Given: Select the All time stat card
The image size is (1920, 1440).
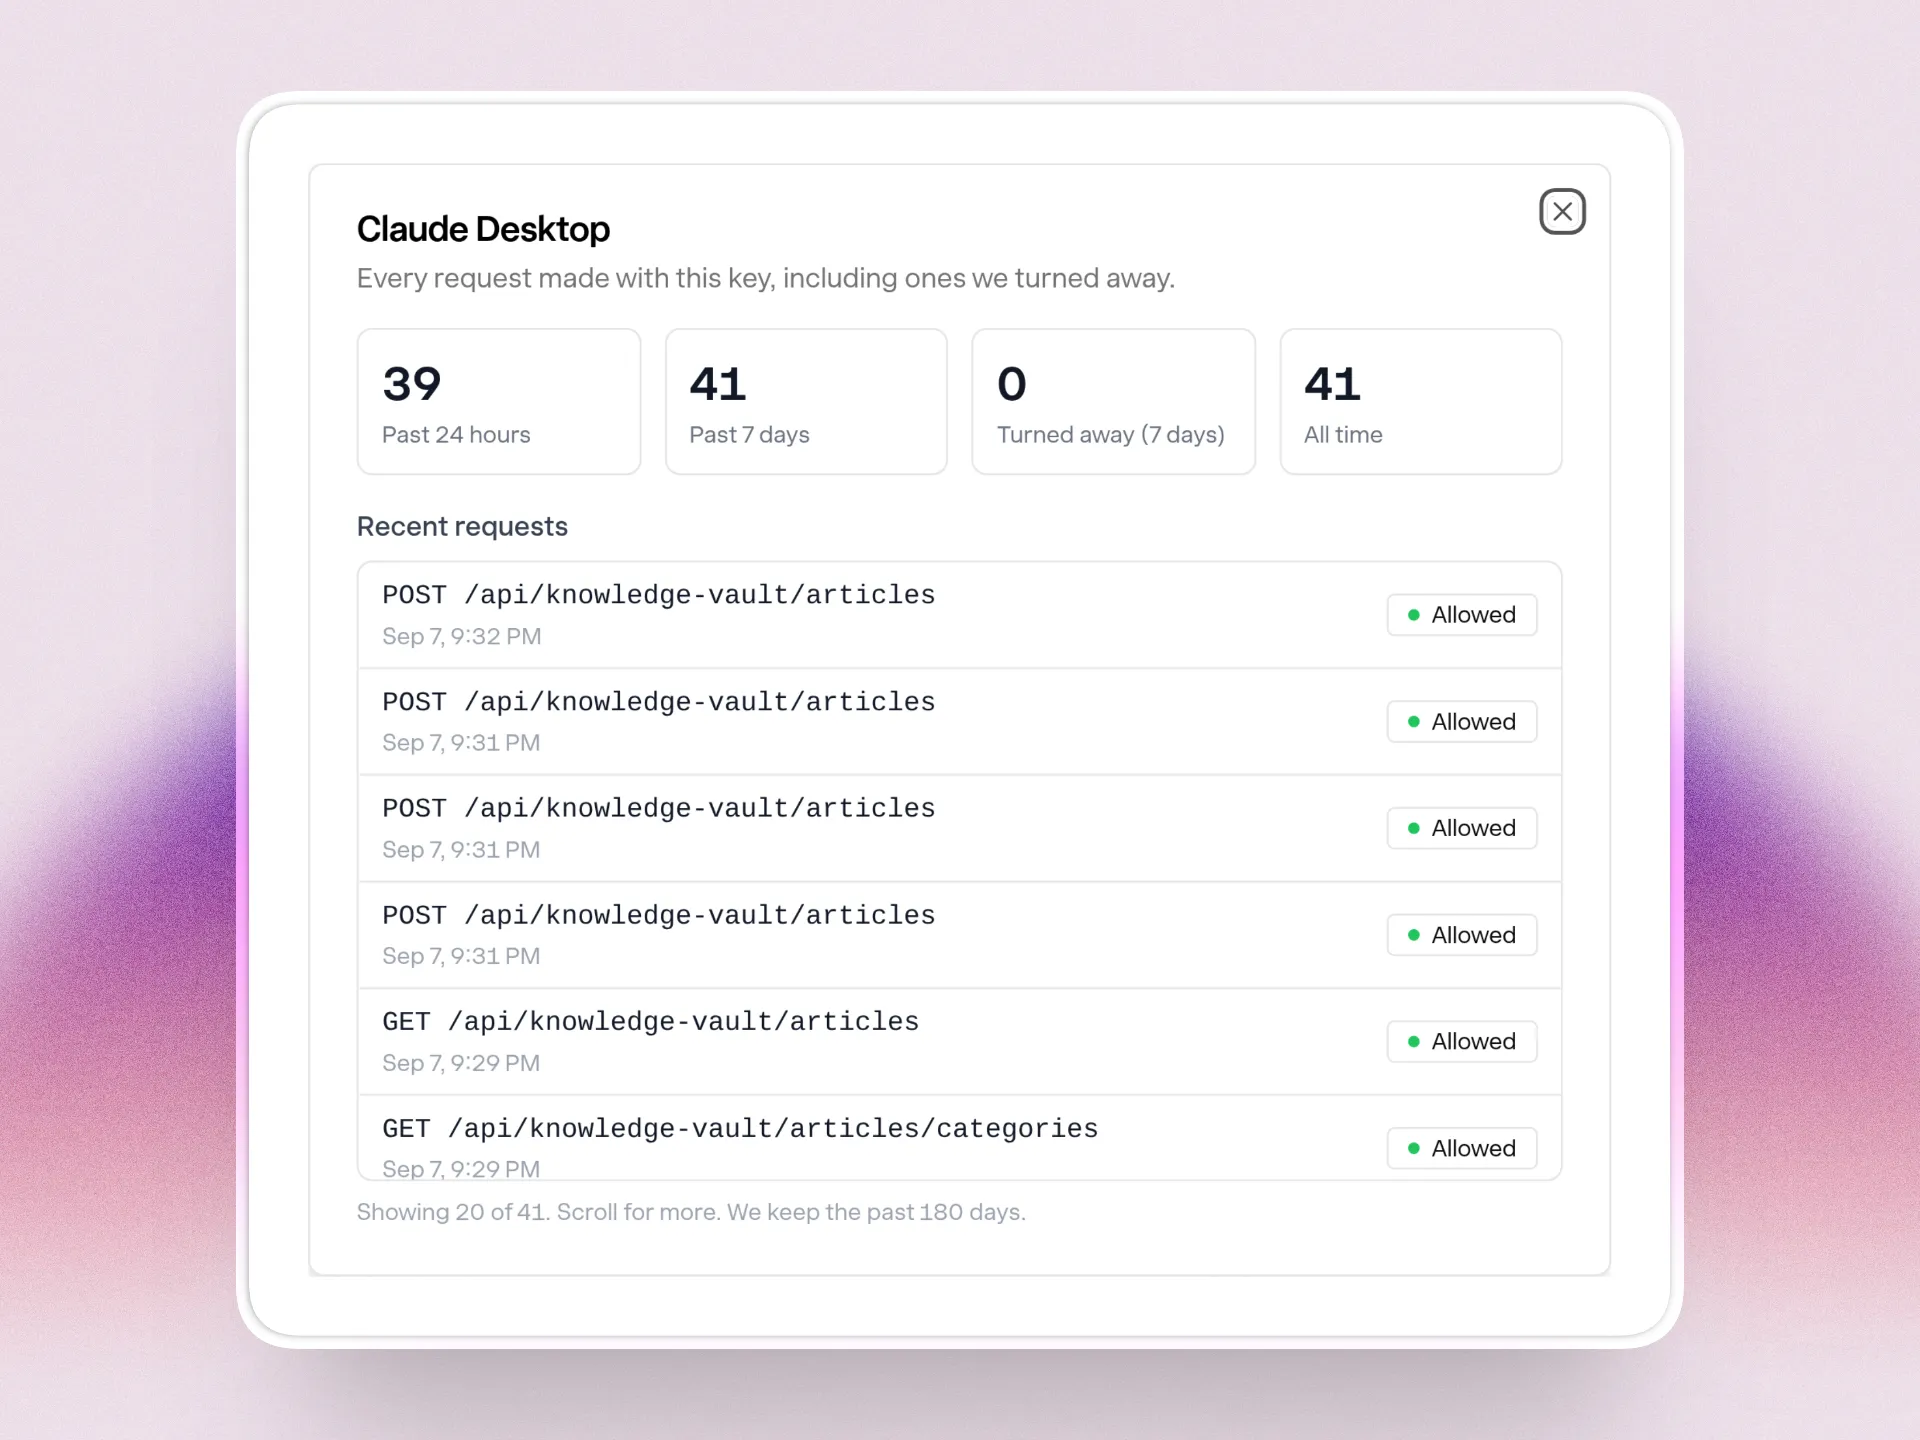Looking at the screenshot, I should pos(1421,402).
